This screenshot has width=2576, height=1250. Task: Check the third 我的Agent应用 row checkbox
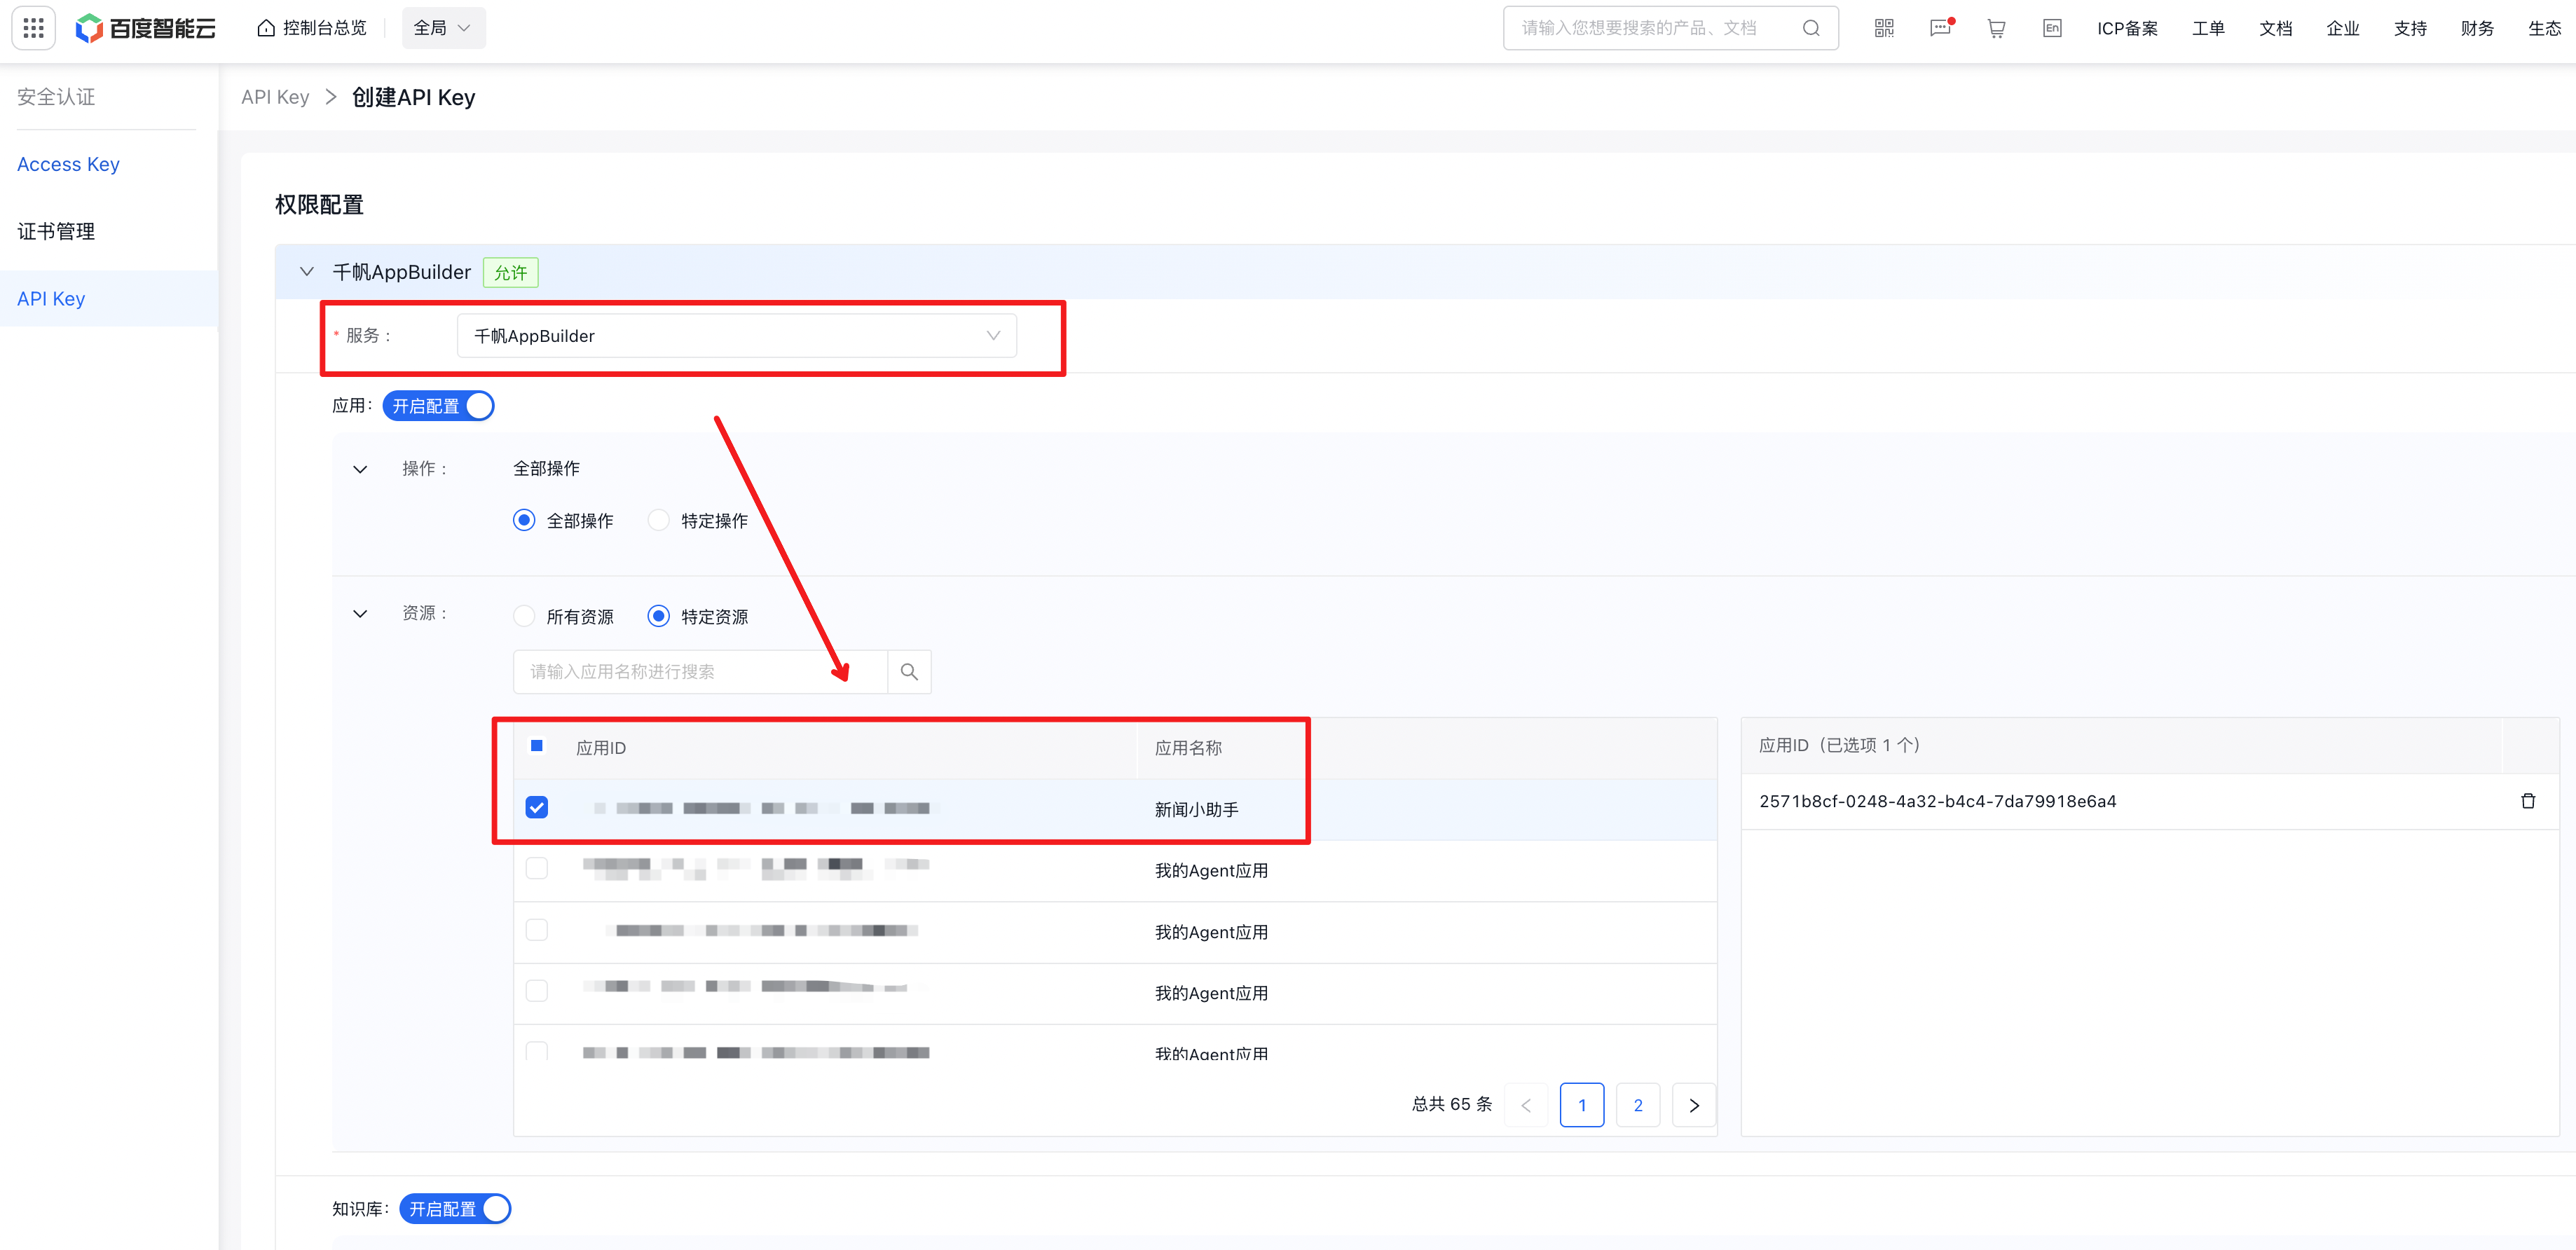pyautogui.click(x=537, y=991)
